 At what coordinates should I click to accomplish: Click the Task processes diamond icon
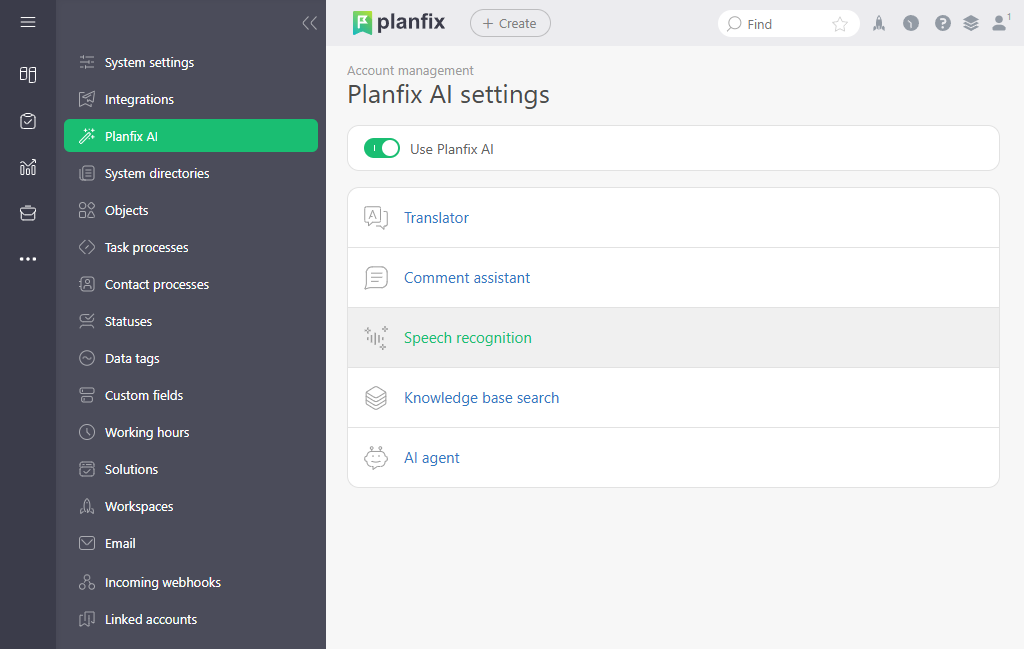point(87,247)
